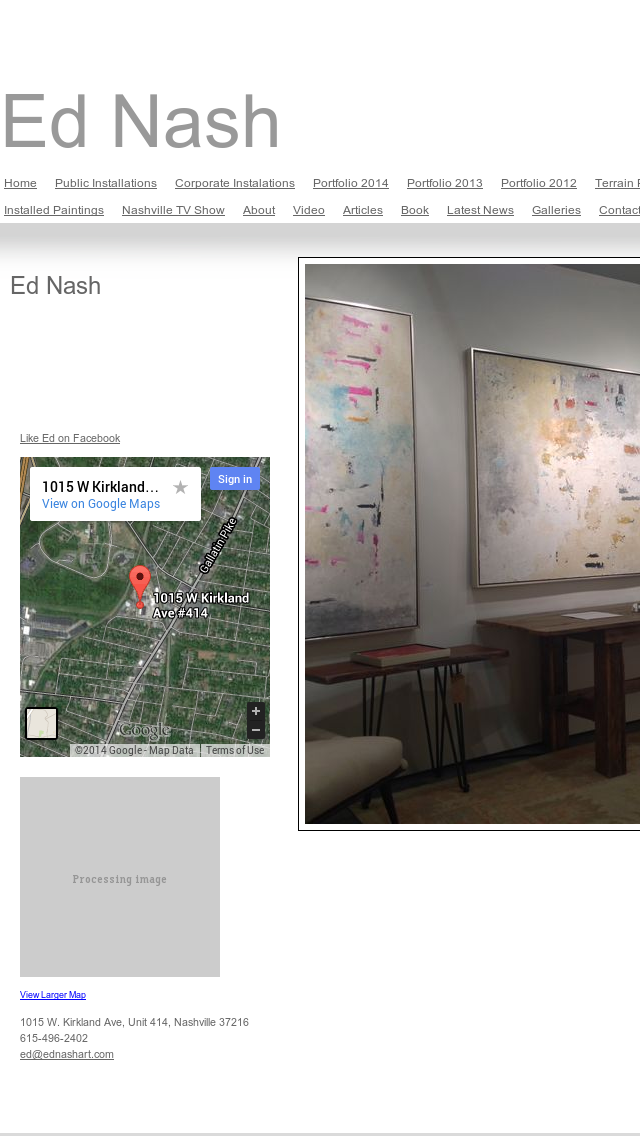Screen dimensions: 640x1136
Task: Zoom out on the map
Action: [x=256, y=730]
